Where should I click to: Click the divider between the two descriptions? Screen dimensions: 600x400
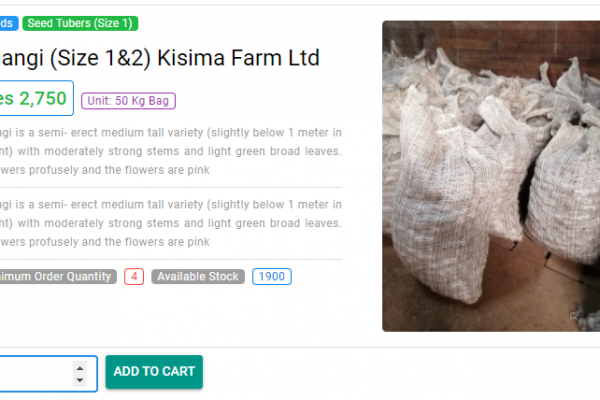[x=171, y=188]
